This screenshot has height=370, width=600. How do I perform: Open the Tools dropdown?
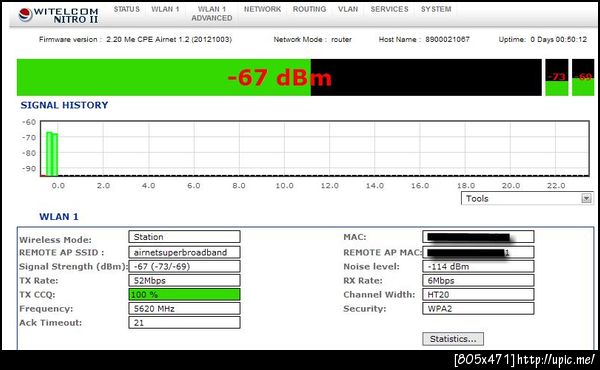[x=527, y=199]
